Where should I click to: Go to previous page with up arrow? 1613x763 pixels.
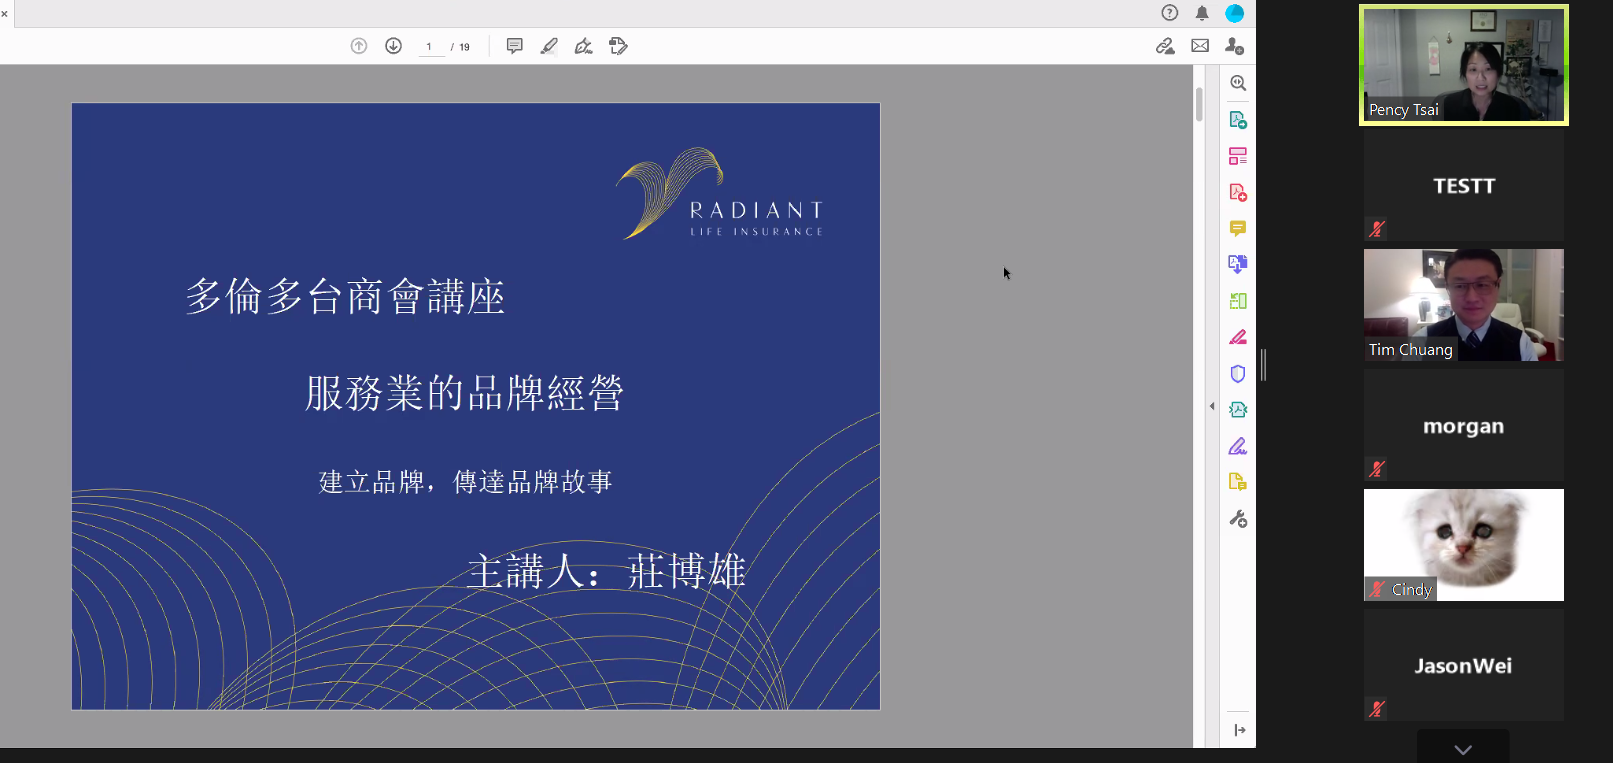pyautogui.click(x=359, y=46)
